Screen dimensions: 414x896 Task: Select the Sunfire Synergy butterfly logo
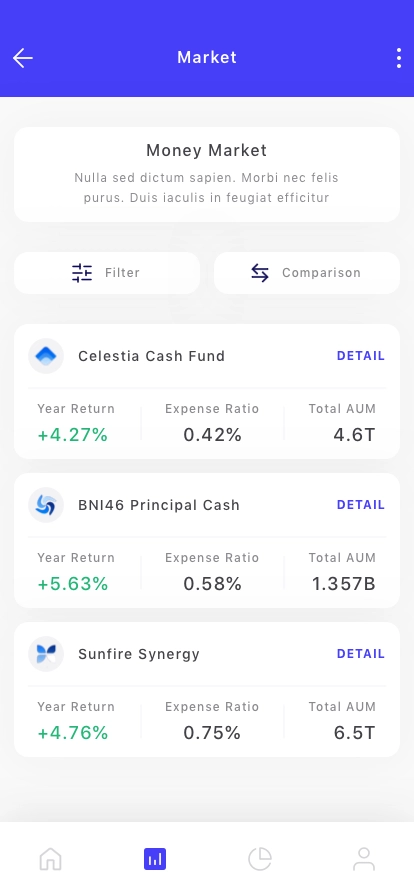click(46, 654)
